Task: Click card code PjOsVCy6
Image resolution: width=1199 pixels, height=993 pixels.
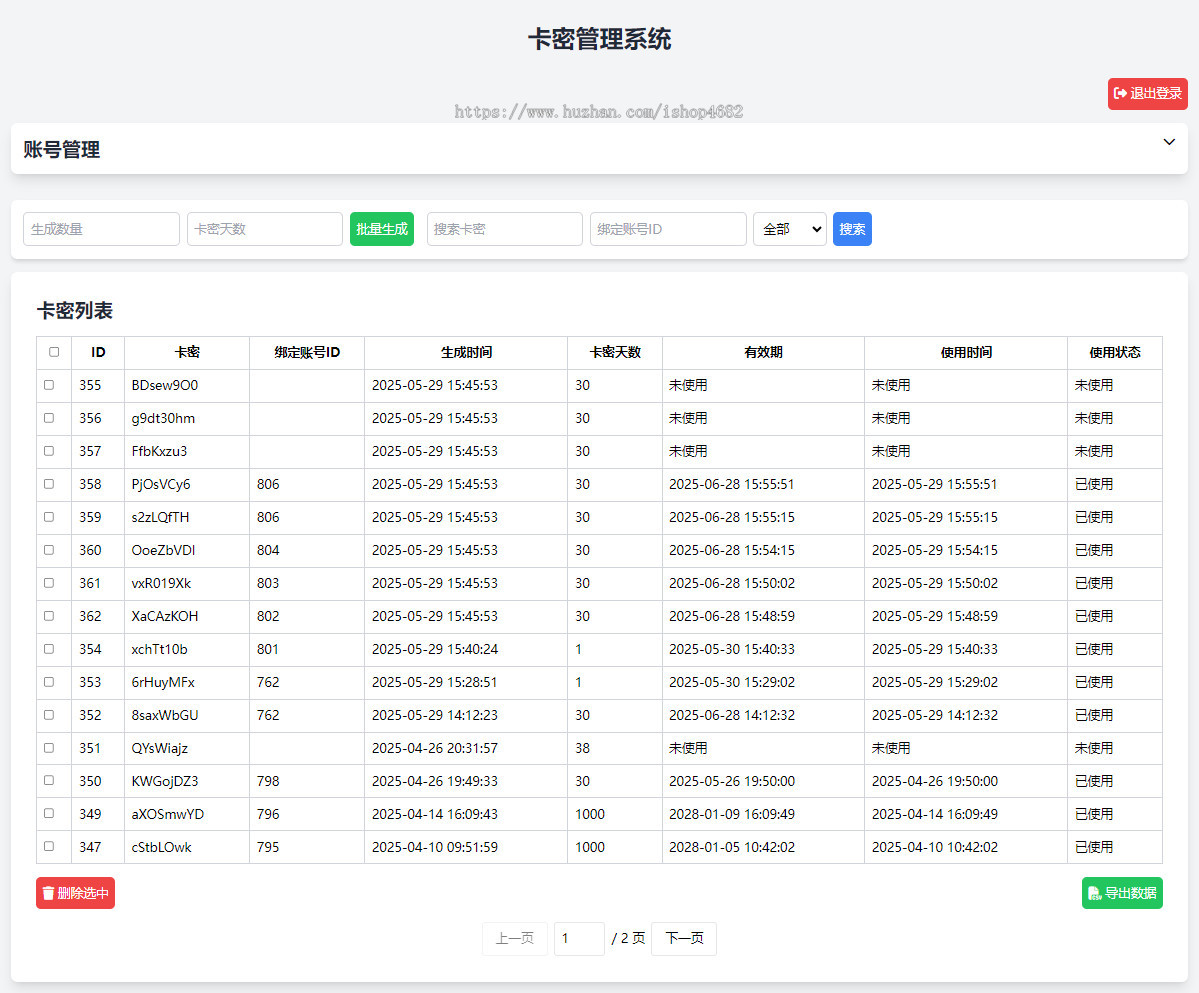Action: tap(161, 484)
